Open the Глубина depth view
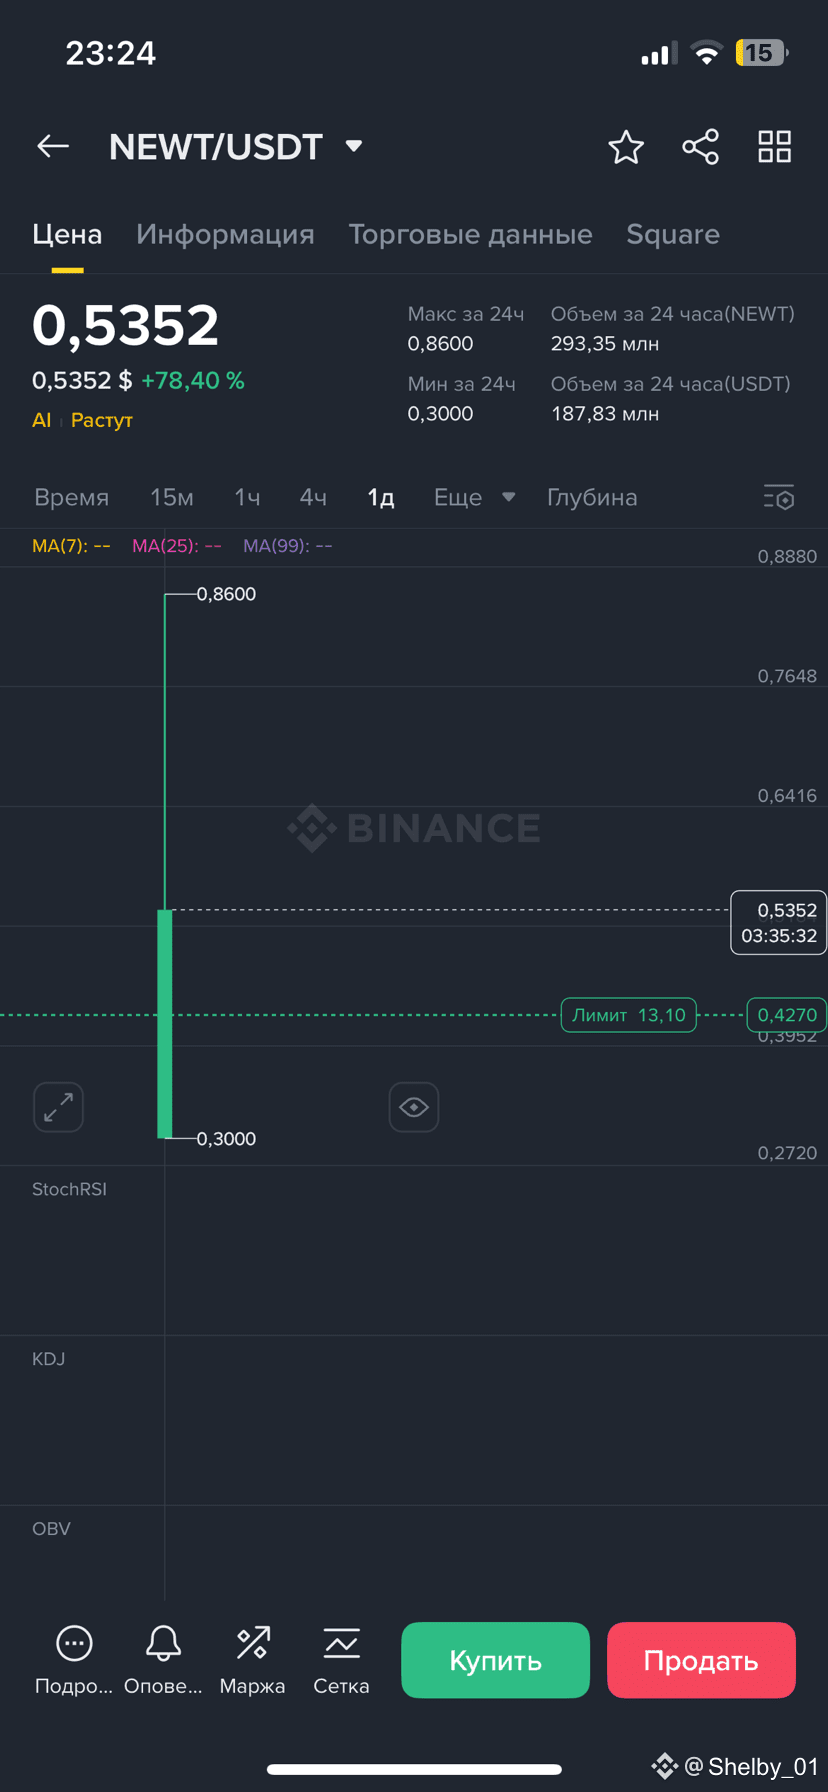This screenshot has width=828, height=1792. [592, 497]
